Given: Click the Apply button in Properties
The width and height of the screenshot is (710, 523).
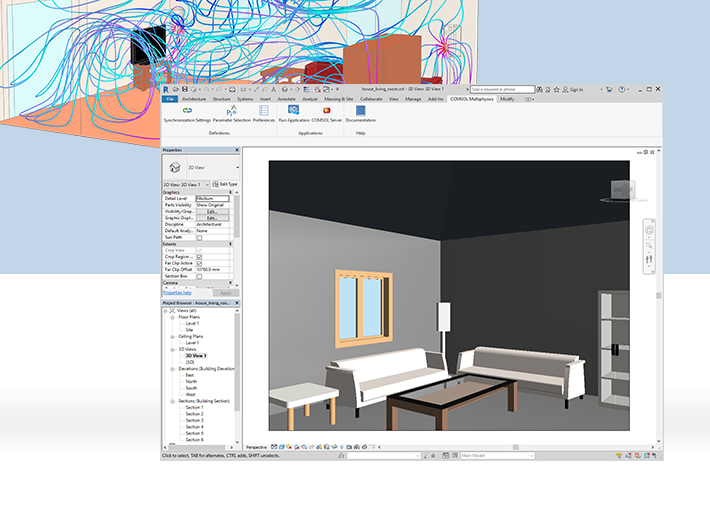Looking at the screenshot, I should coord(225,293).
